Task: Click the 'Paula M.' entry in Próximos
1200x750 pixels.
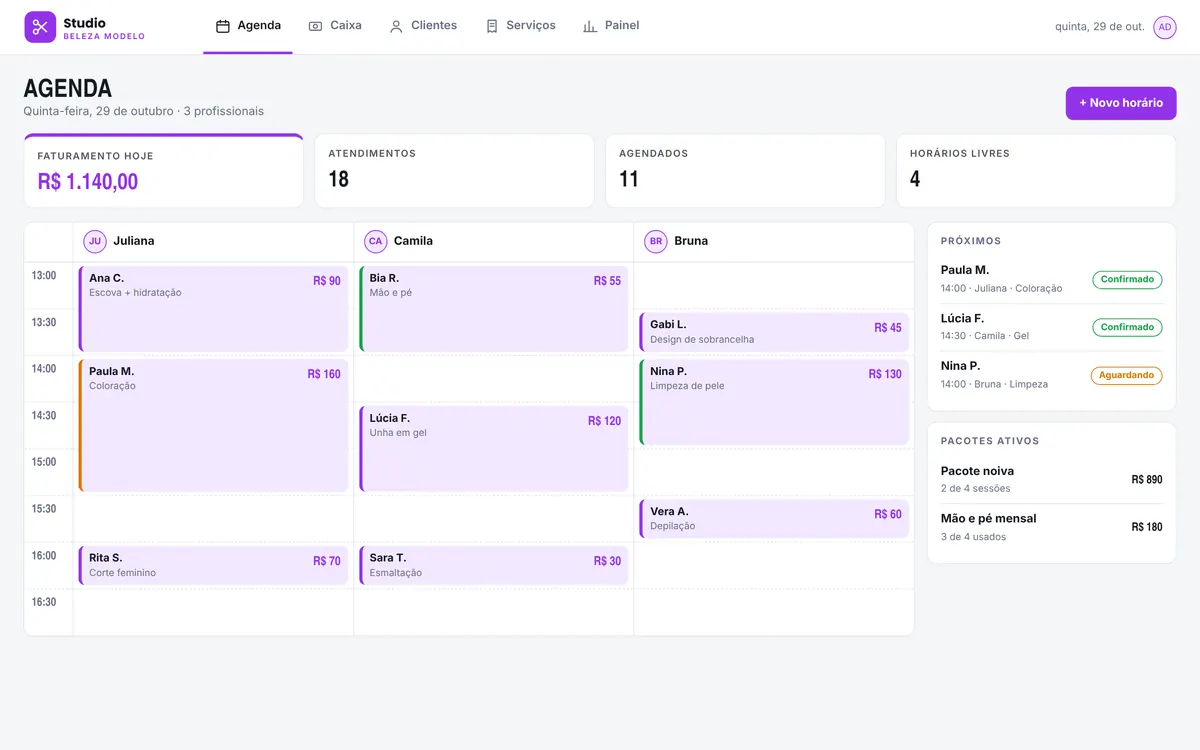Action: point(1052,279)
